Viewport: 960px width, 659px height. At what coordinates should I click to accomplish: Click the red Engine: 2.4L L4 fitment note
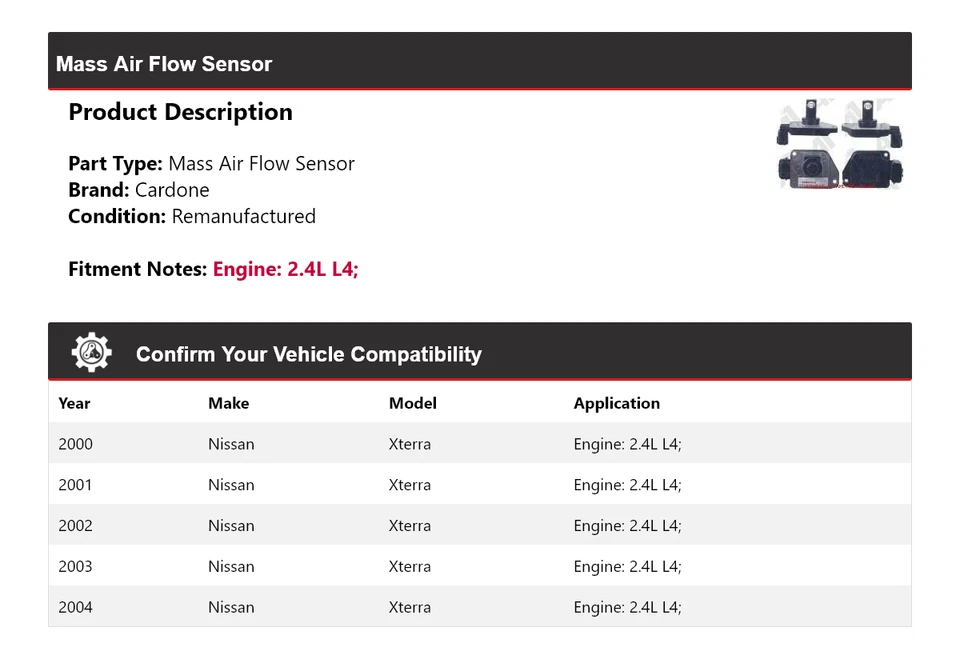285,269
